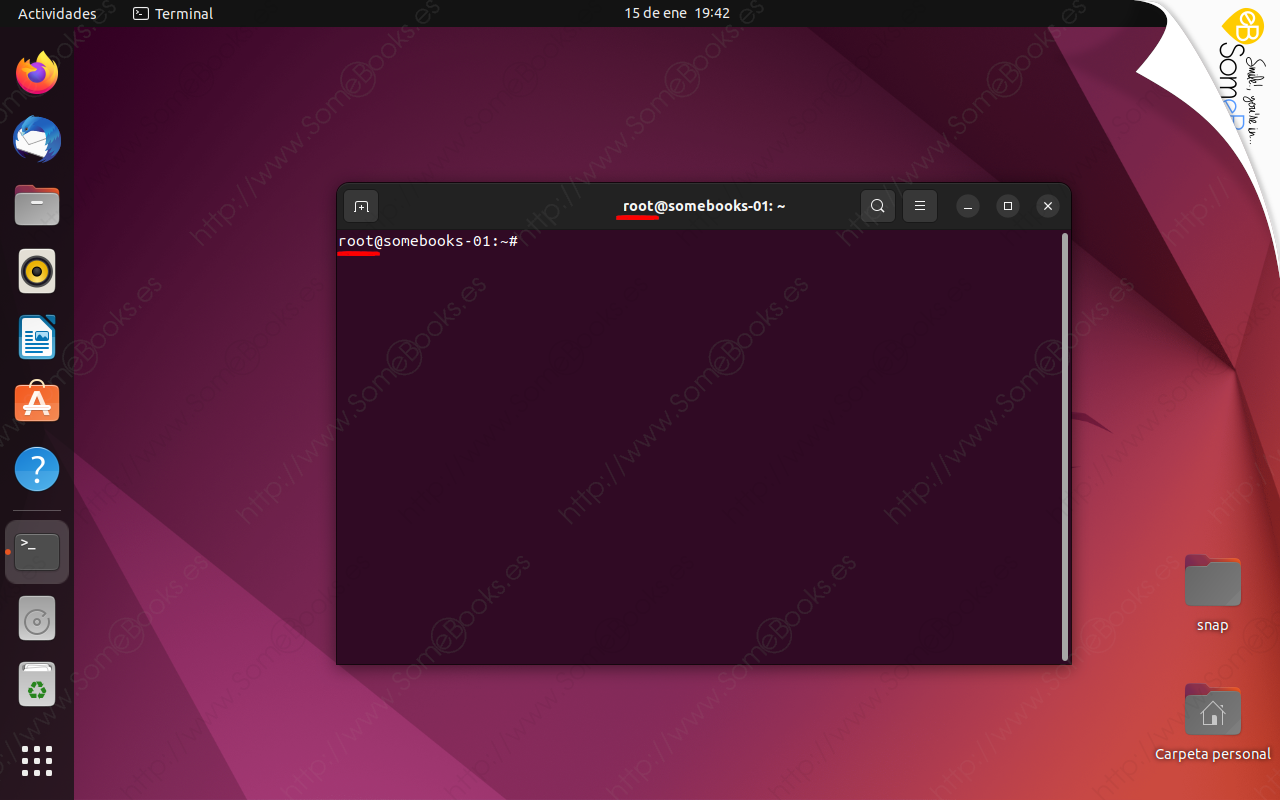1280x800 pixels.
Task: Open Carpeta personal on the desktop
Action: [x=1212, y=710]
